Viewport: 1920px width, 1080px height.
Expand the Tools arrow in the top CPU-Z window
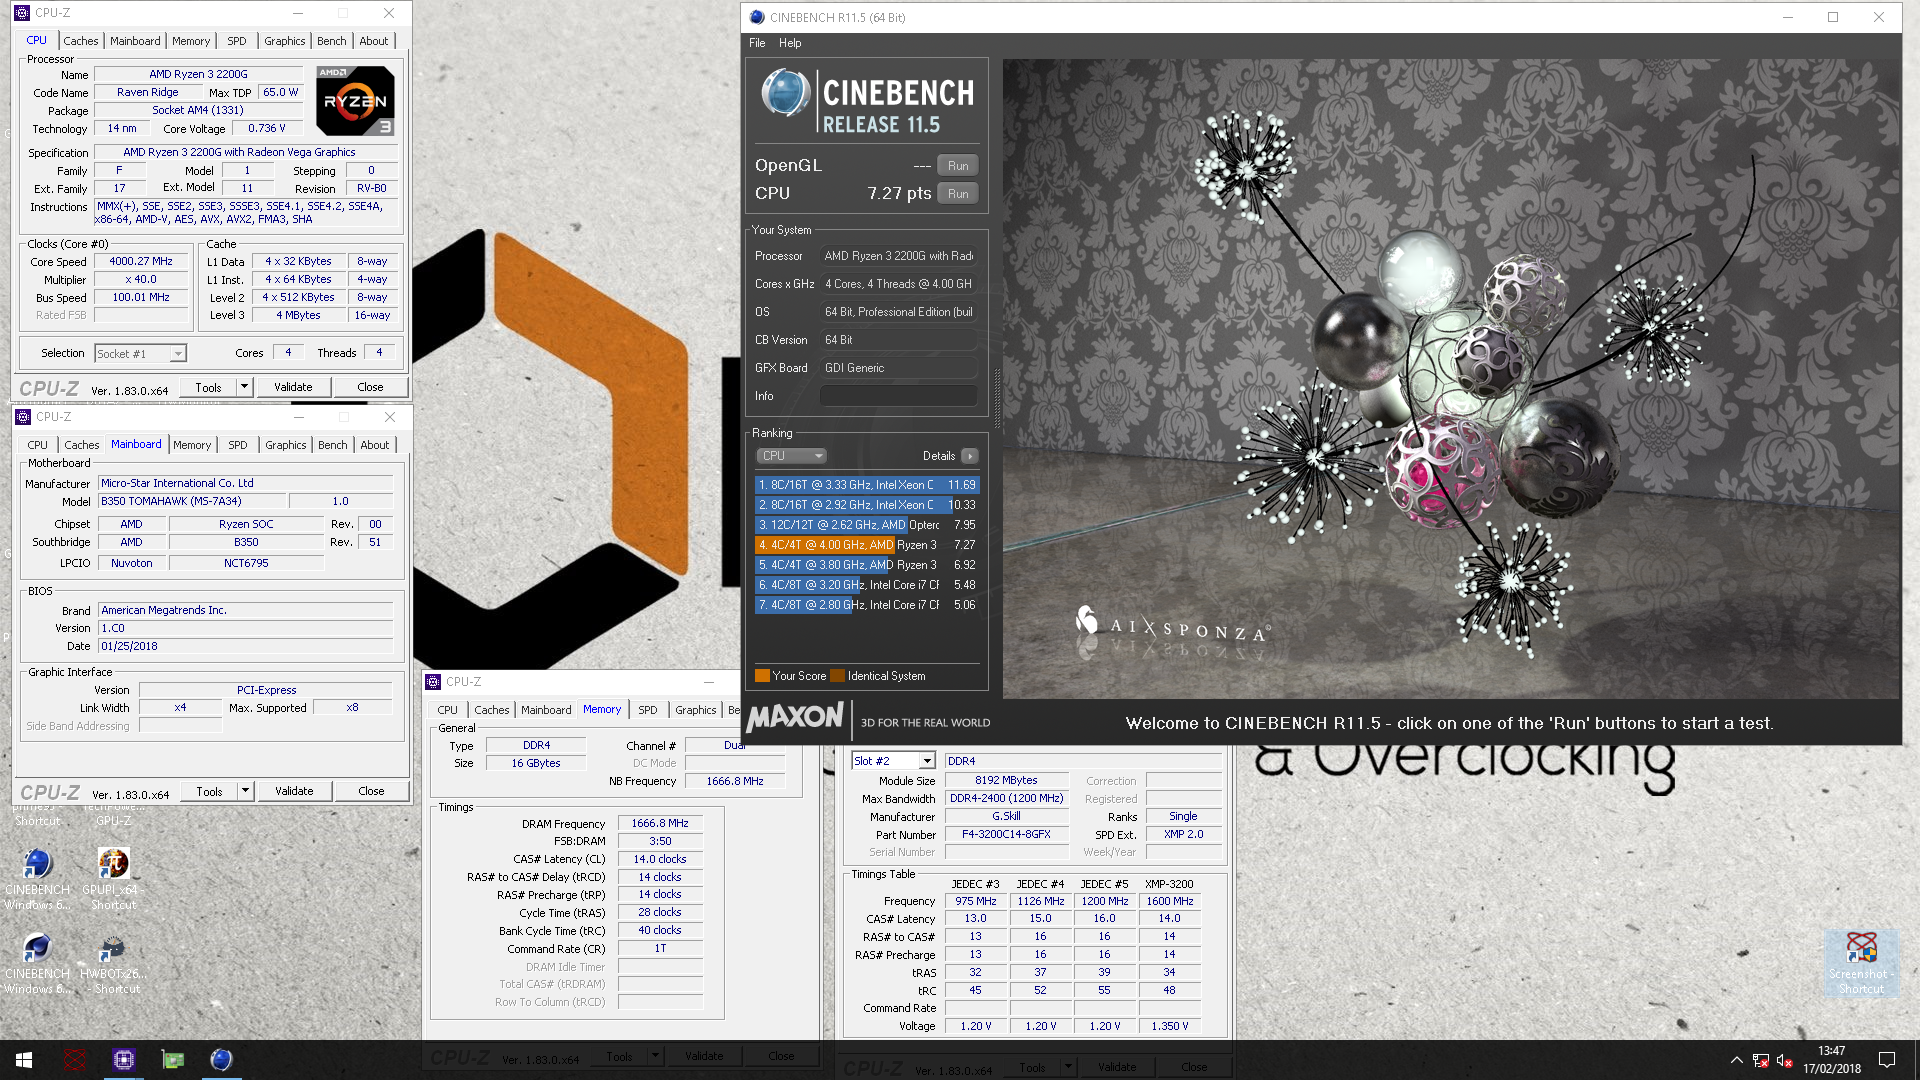pyautogui.click(x=244, y=387)
